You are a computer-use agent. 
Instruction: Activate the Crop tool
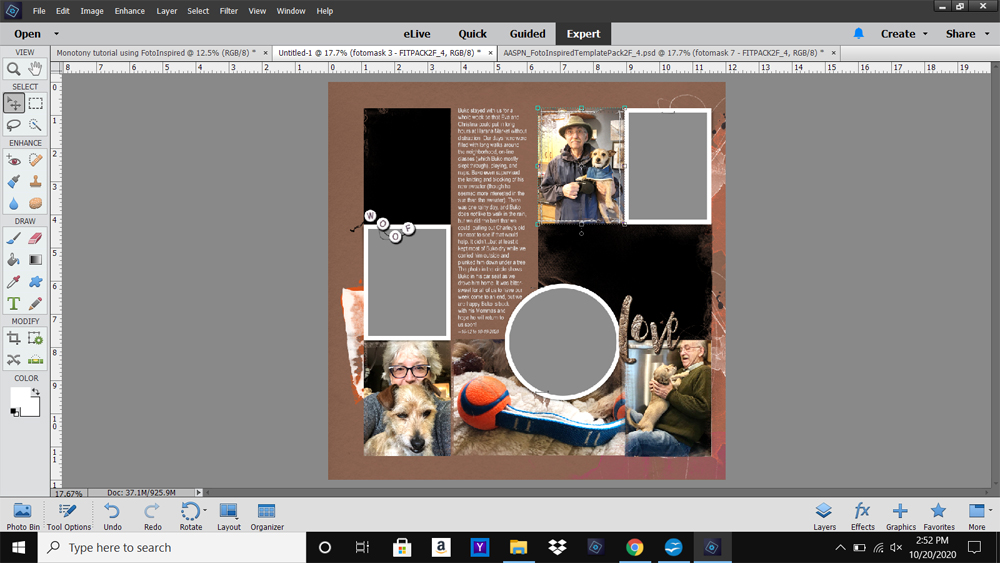point(13,338)
